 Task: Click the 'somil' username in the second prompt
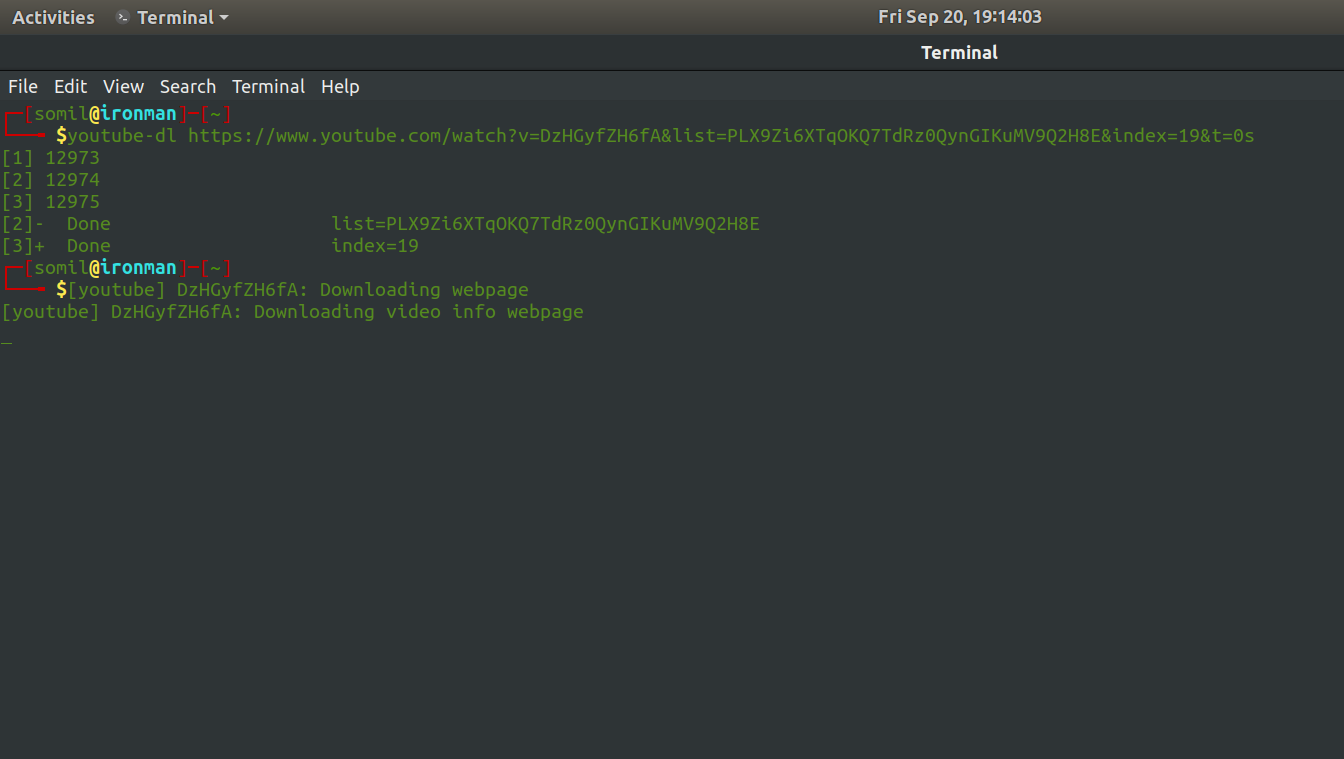(61, 268)
